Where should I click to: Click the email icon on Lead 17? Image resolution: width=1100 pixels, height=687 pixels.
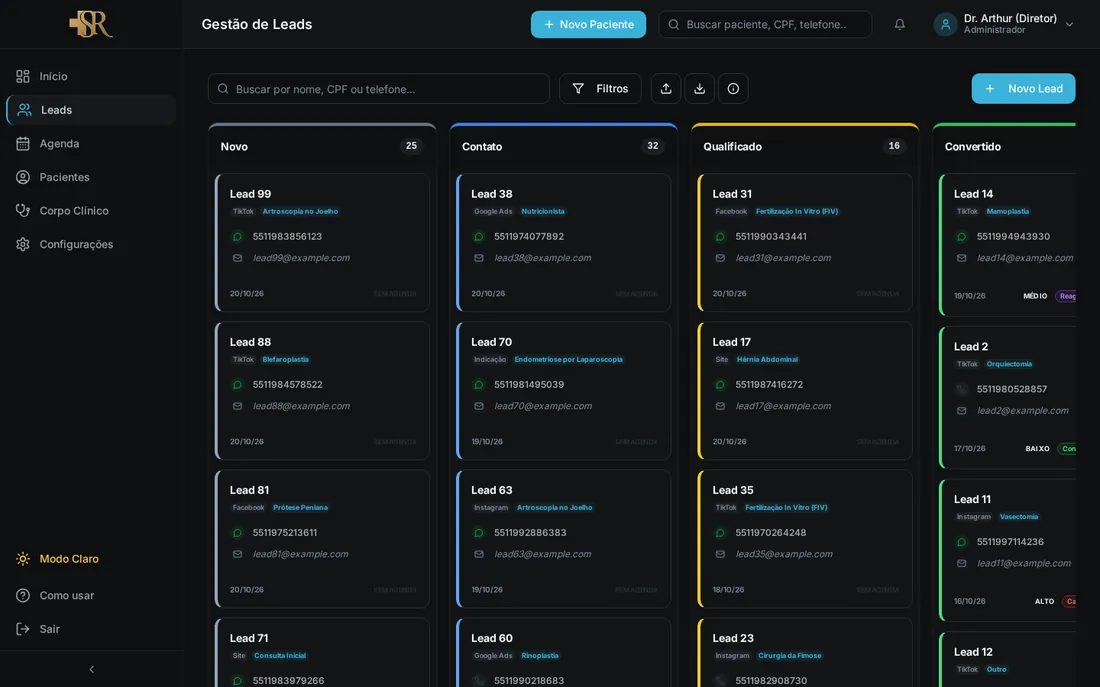(720, 406)
